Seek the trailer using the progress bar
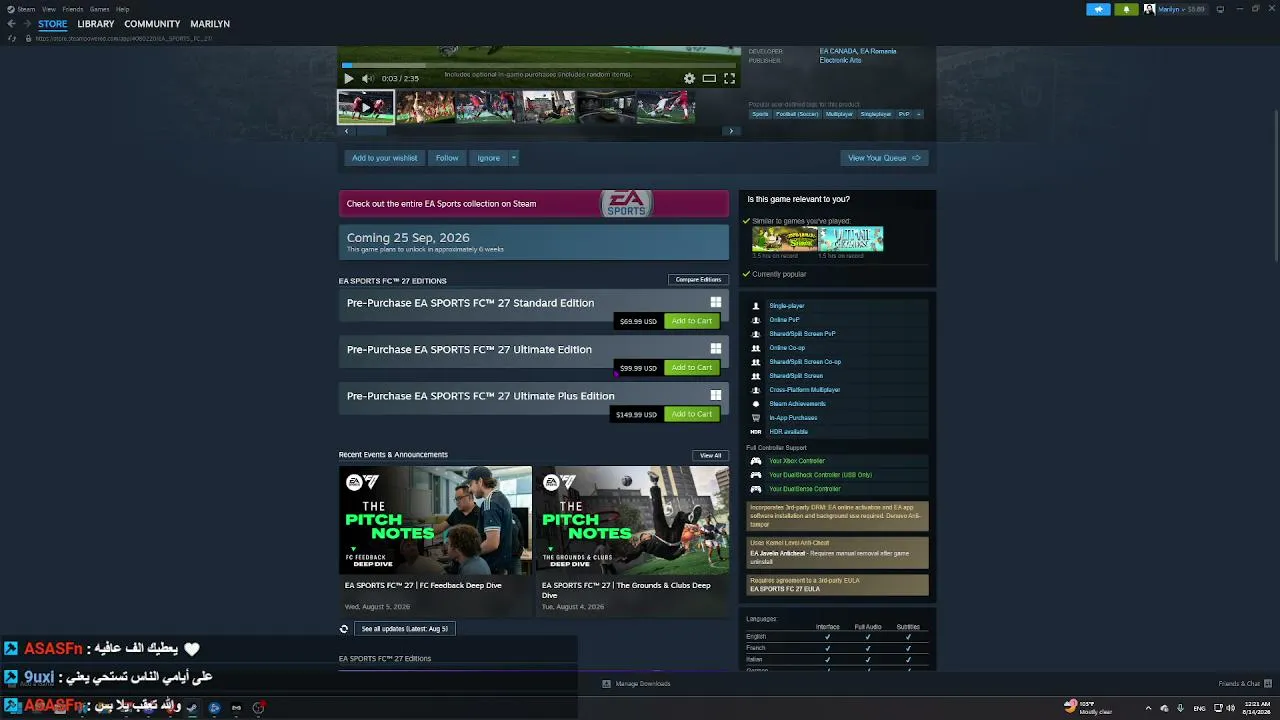 [539, 66]
